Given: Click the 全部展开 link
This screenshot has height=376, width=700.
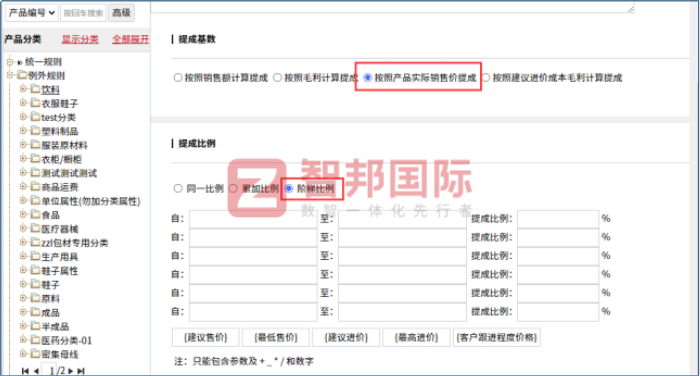Looking at the screenshot, I should click(130, 39).
